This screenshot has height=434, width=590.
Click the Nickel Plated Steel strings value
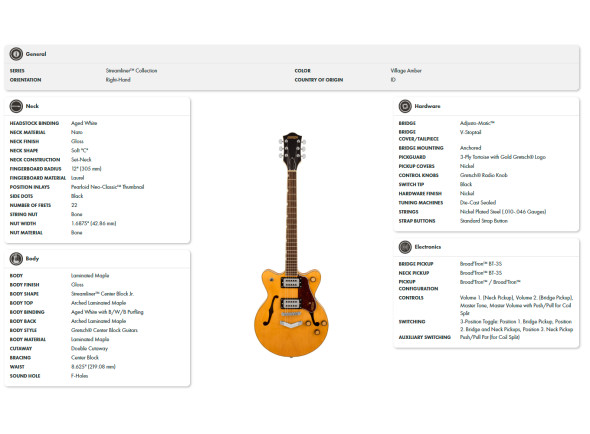click(503, 212)
